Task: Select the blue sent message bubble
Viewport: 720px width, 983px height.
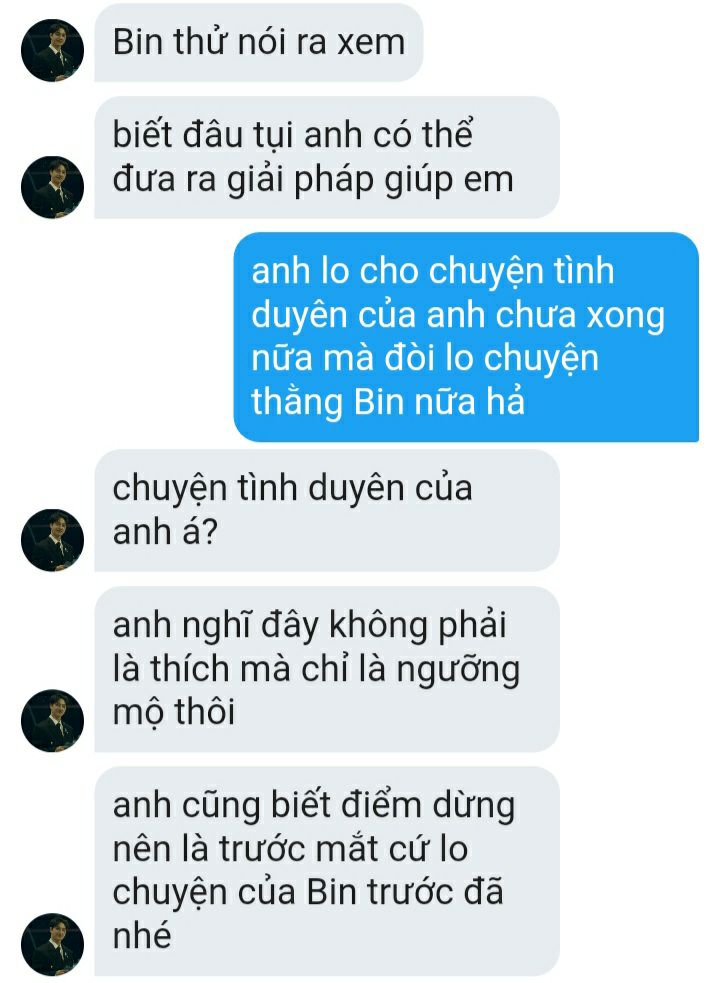Action: [466, 337]
